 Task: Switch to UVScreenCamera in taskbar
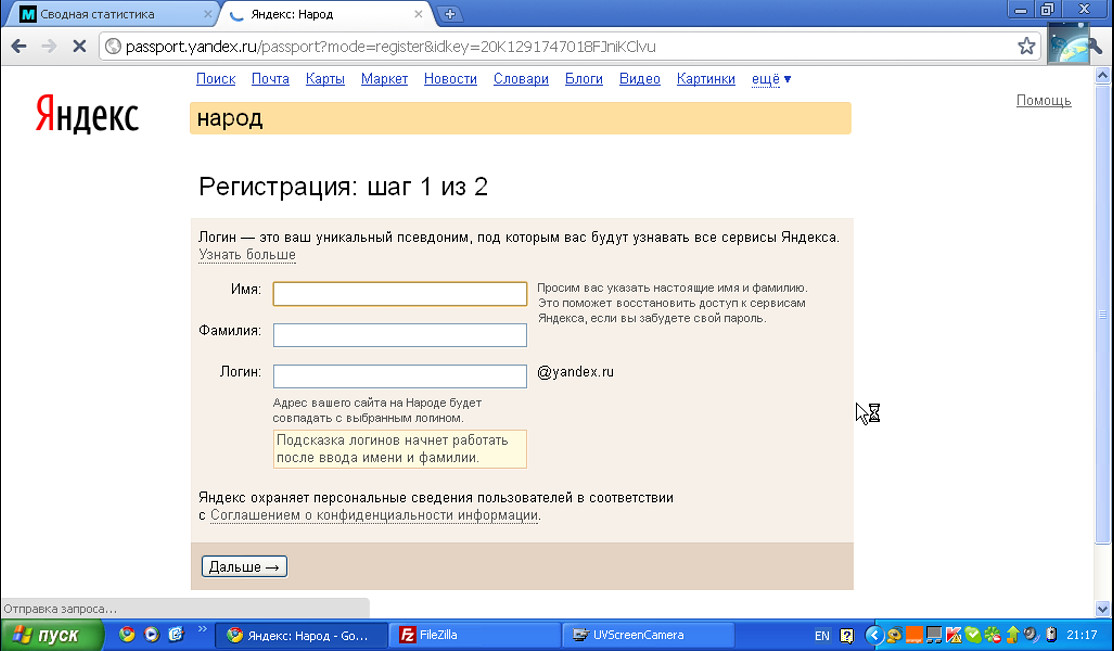point(648,634)
